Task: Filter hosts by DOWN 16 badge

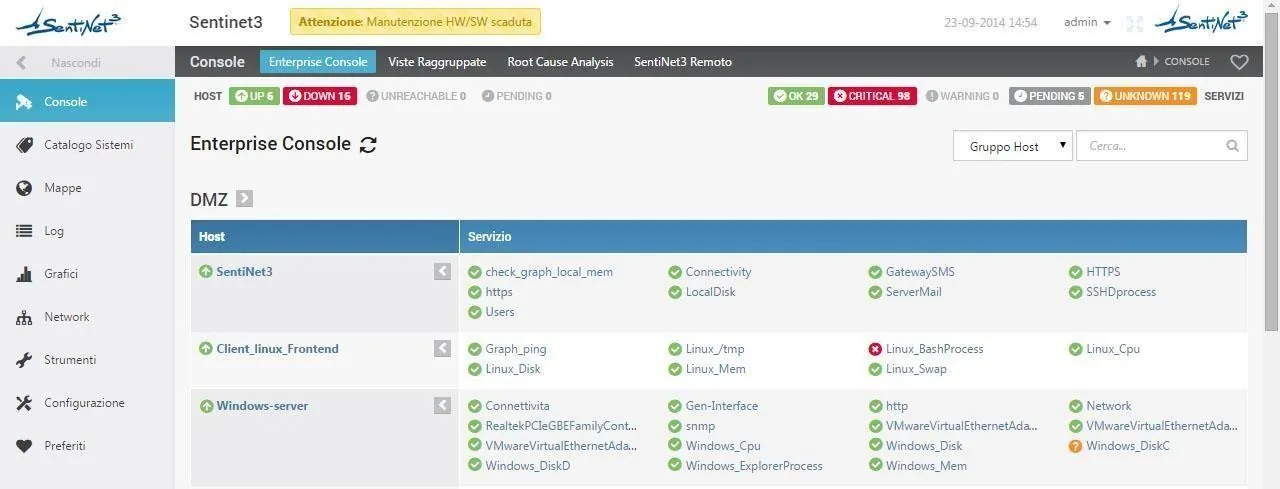Action: coord(320,96)
